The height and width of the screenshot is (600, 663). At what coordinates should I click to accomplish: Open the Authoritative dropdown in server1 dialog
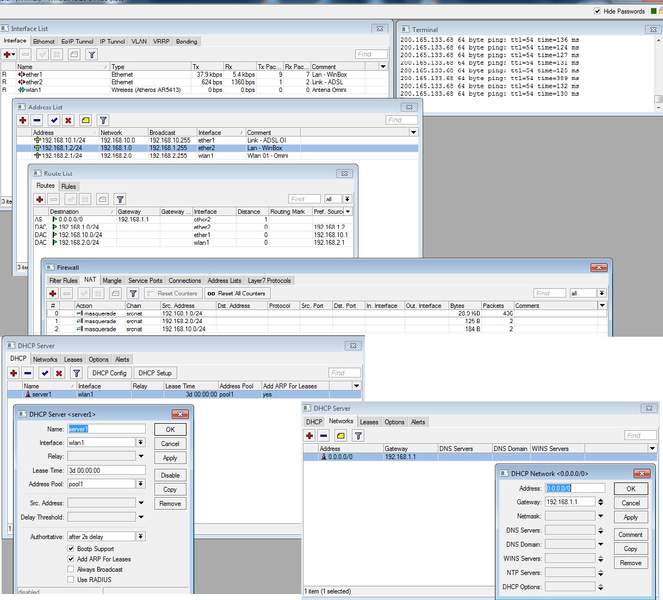click(140, 536)
